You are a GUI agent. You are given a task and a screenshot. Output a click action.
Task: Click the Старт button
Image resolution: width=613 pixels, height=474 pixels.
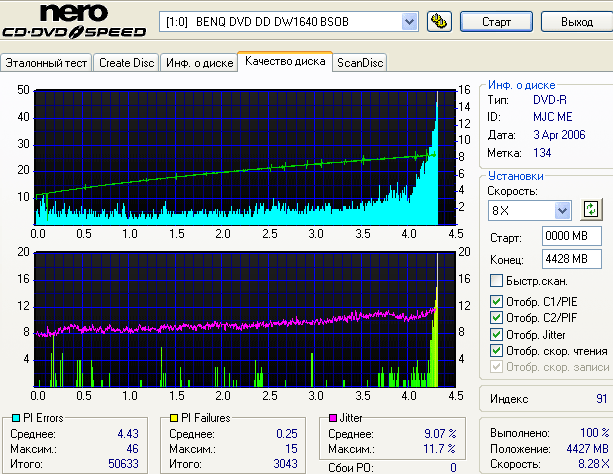pos(496,22)
